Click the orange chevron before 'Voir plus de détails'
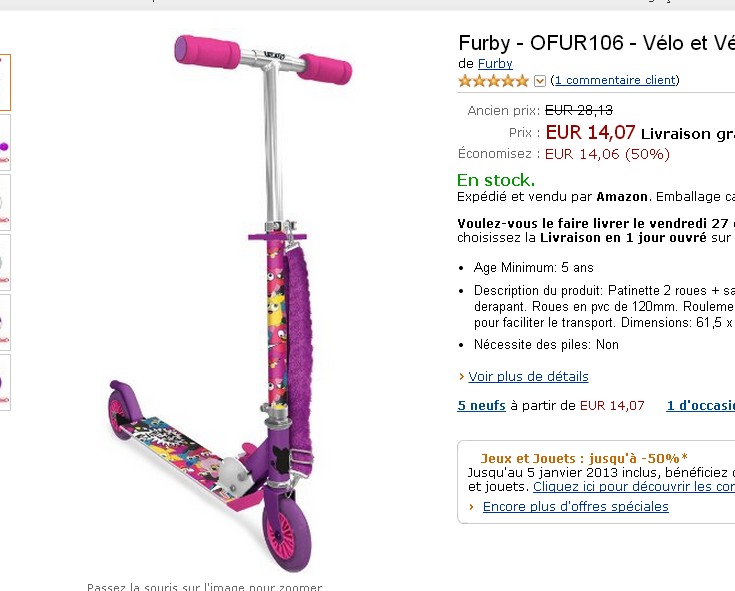The image size is (735, 591). click(x=462, y=376)
